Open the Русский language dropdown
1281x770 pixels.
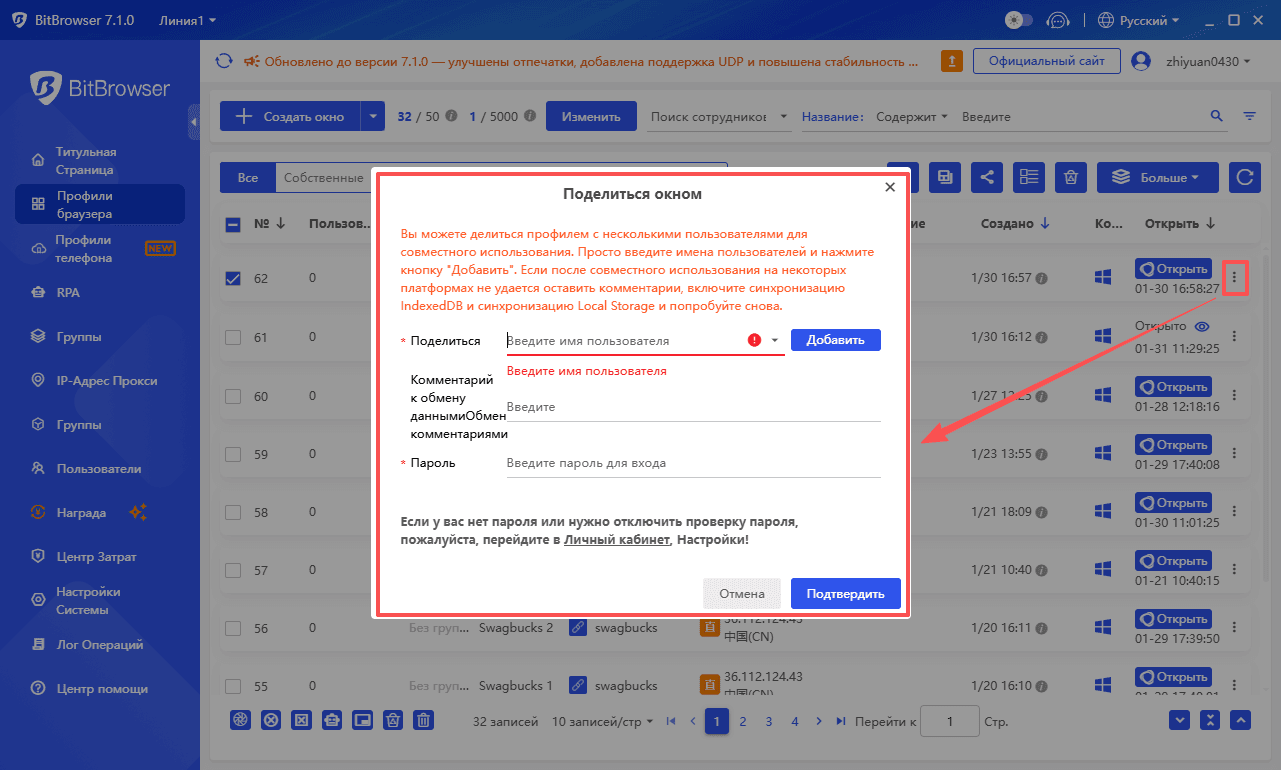(1138, 20)
